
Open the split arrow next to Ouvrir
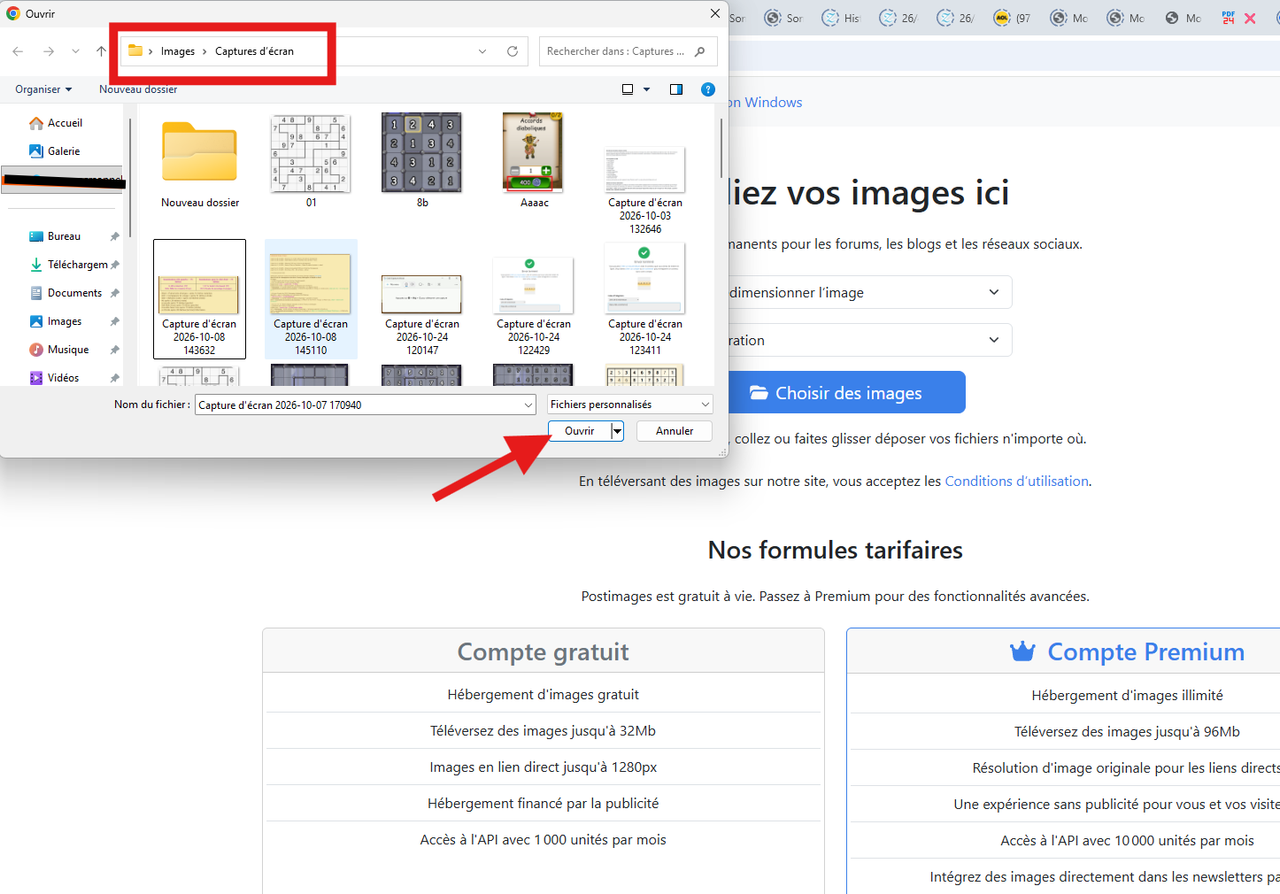click(618, 431)
